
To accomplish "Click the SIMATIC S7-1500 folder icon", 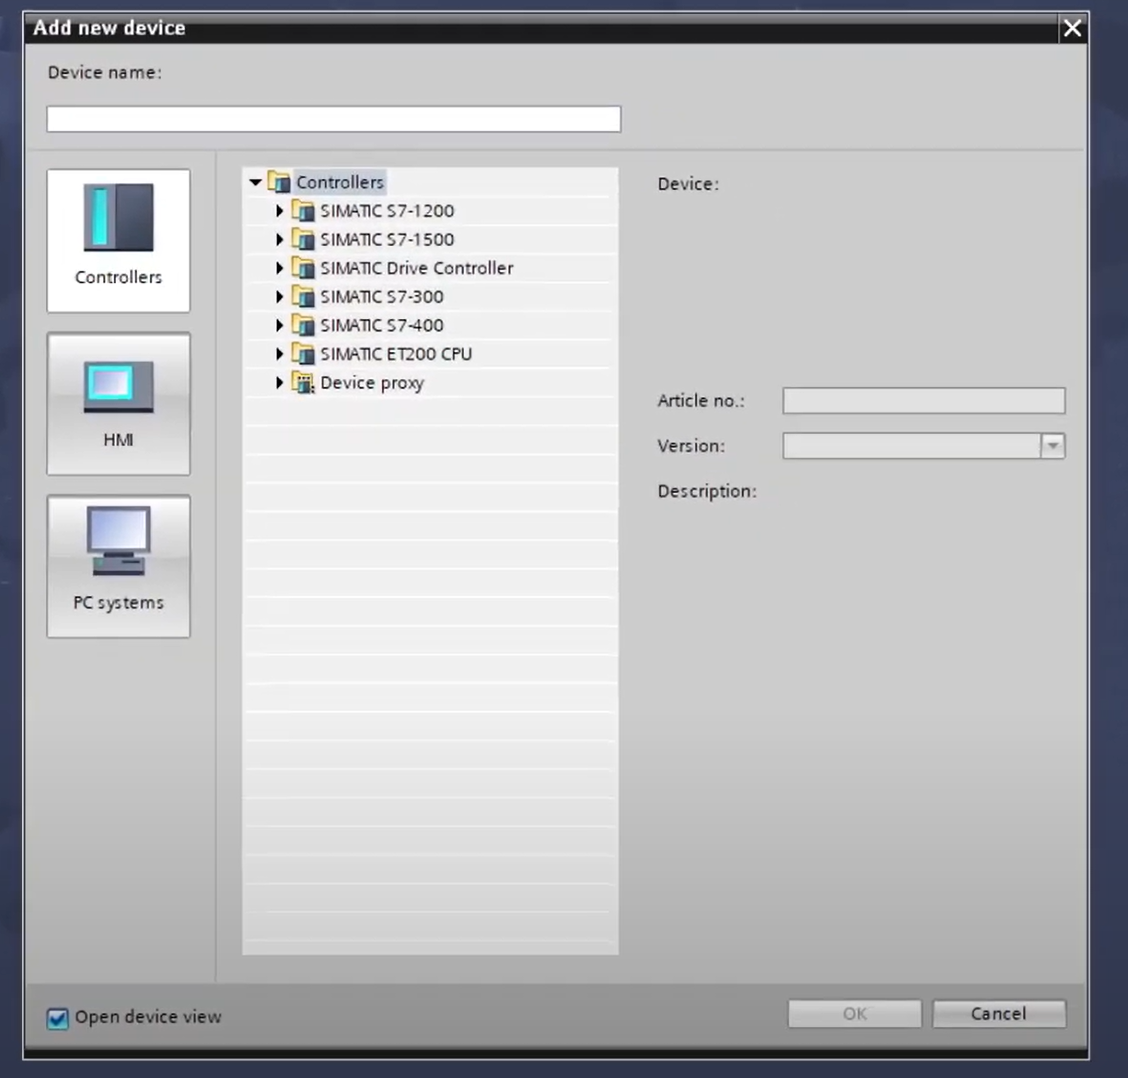I will pos(303,240).
